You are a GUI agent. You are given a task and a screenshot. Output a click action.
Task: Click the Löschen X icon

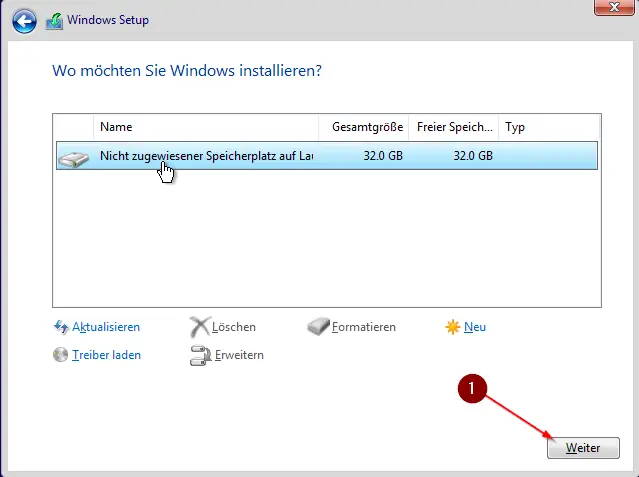[200, 327]
